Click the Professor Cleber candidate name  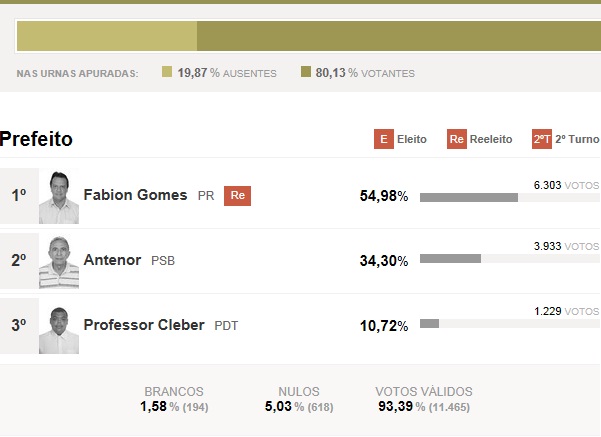144,325
